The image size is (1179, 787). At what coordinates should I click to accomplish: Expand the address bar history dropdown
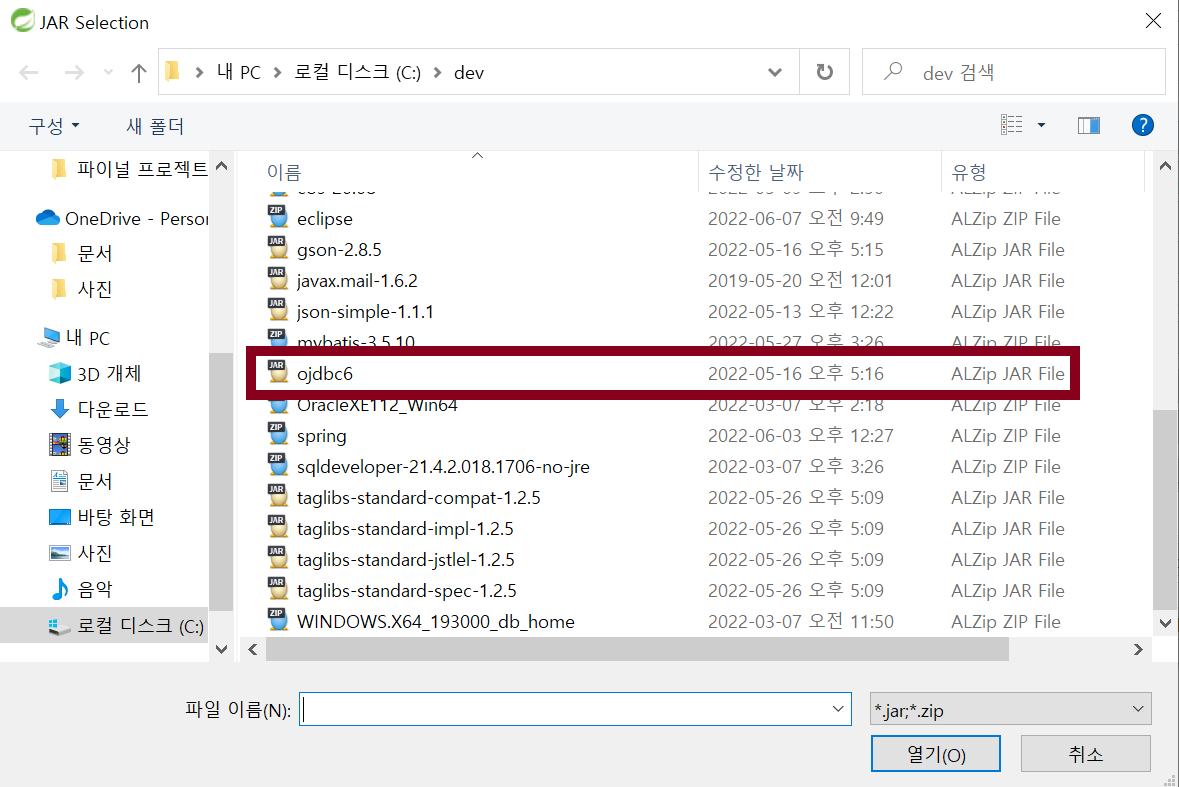click(x=774, y=72)
